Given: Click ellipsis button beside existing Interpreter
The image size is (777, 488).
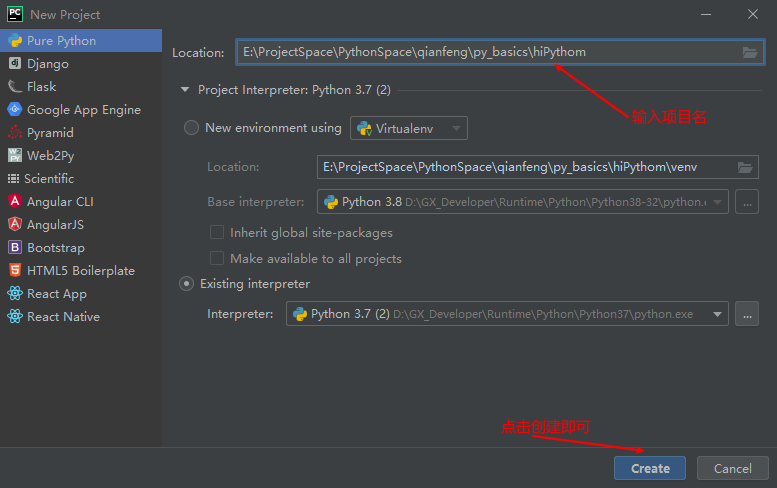Looking at the screenshot, I should coord(747,314).
